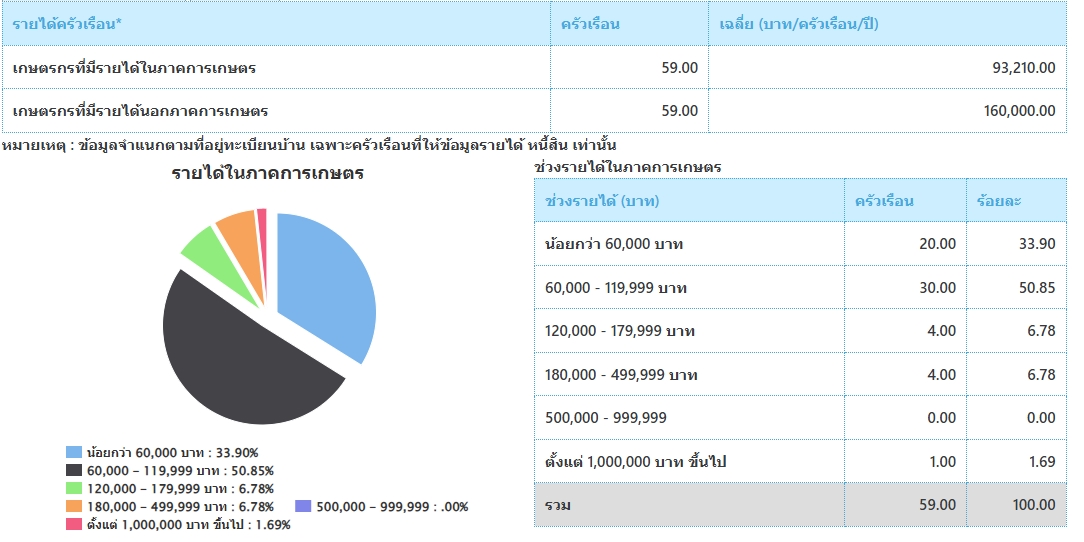Click the green legend swatch for 120,000 – 179,999 บาท

[74, 489]
